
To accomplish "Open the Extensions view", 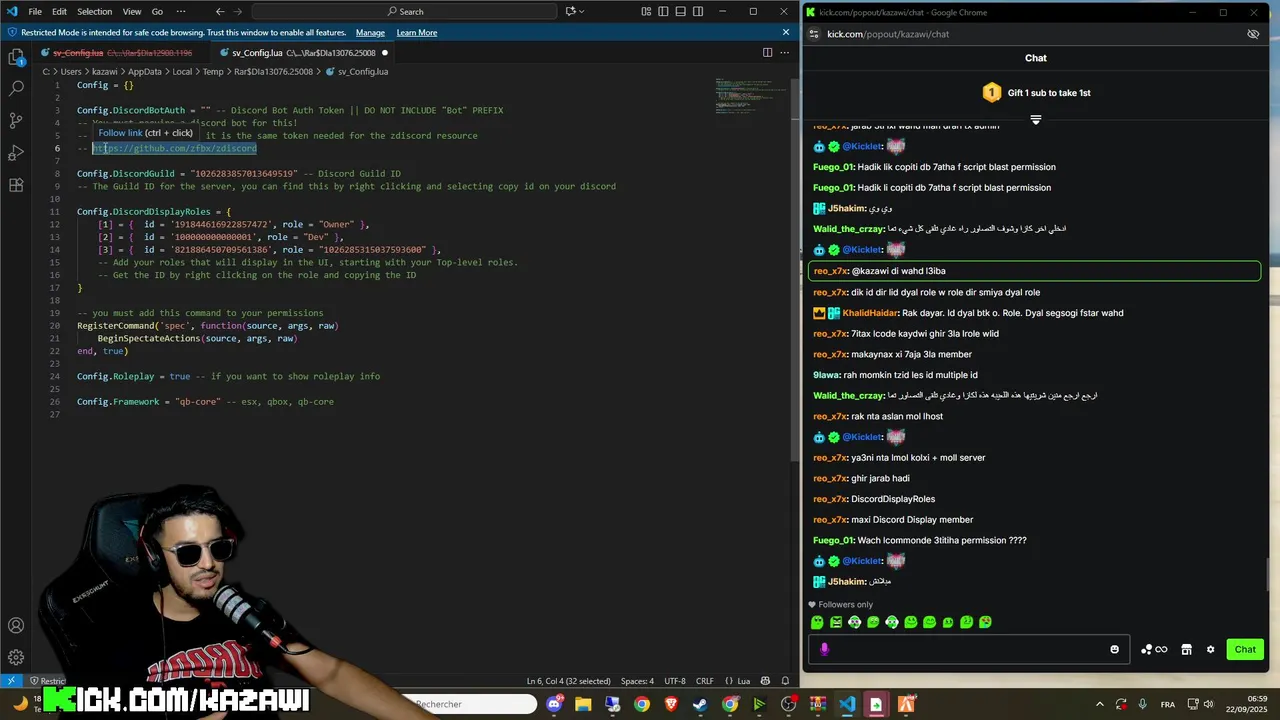I will [16, 185].
